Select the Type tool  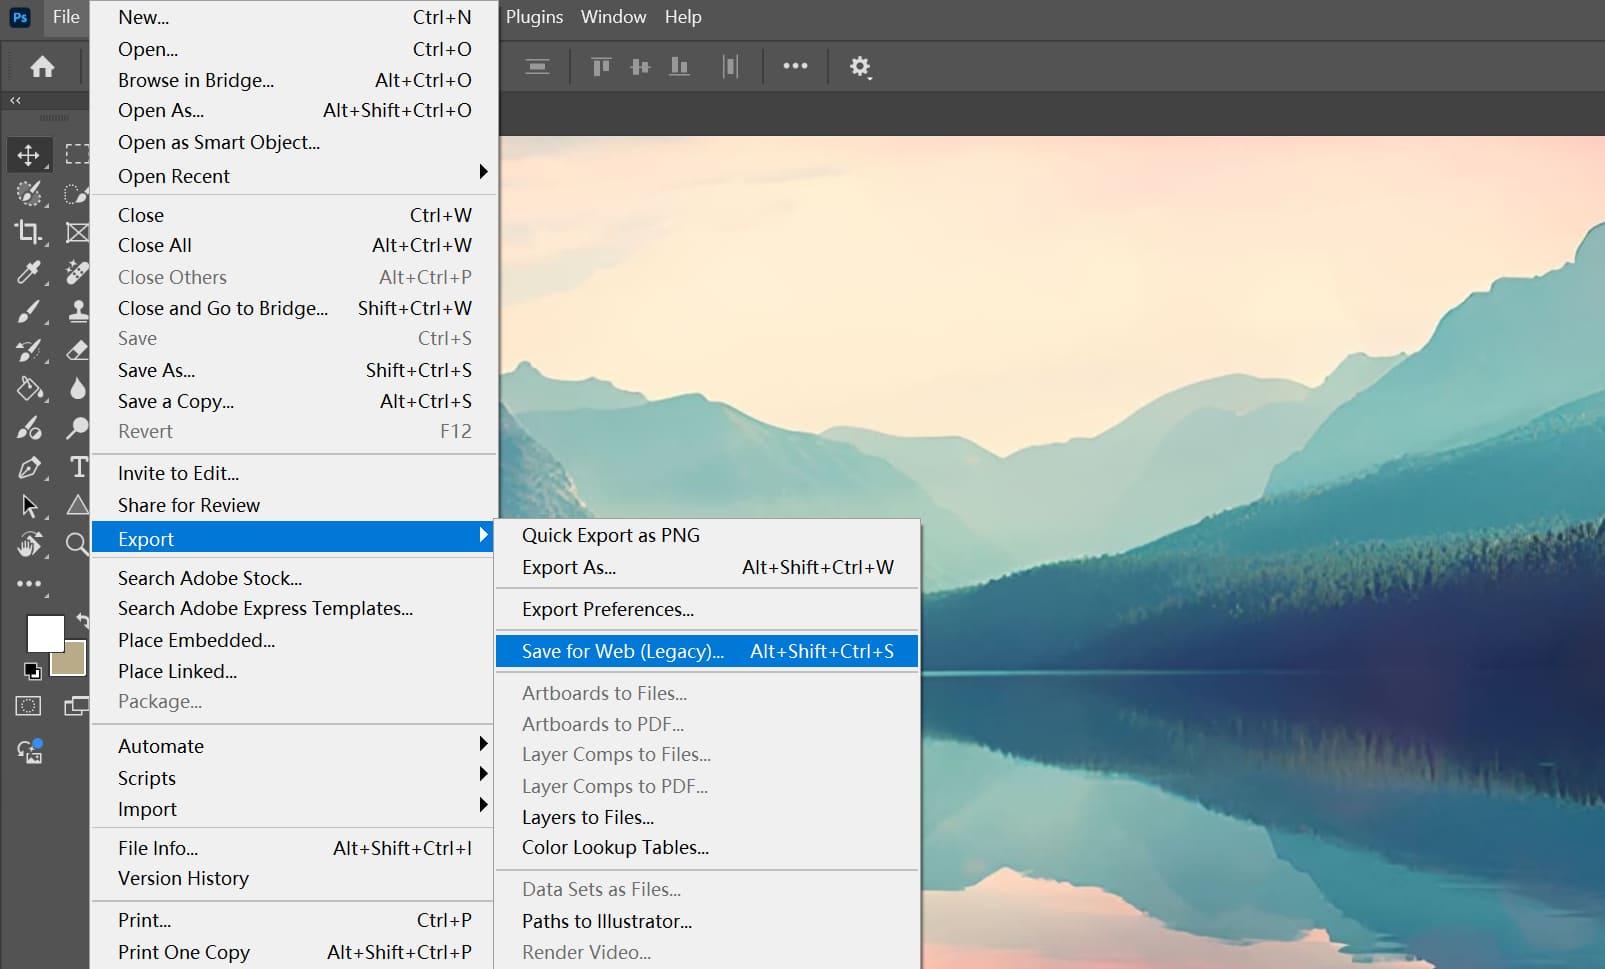pos(77,466)
